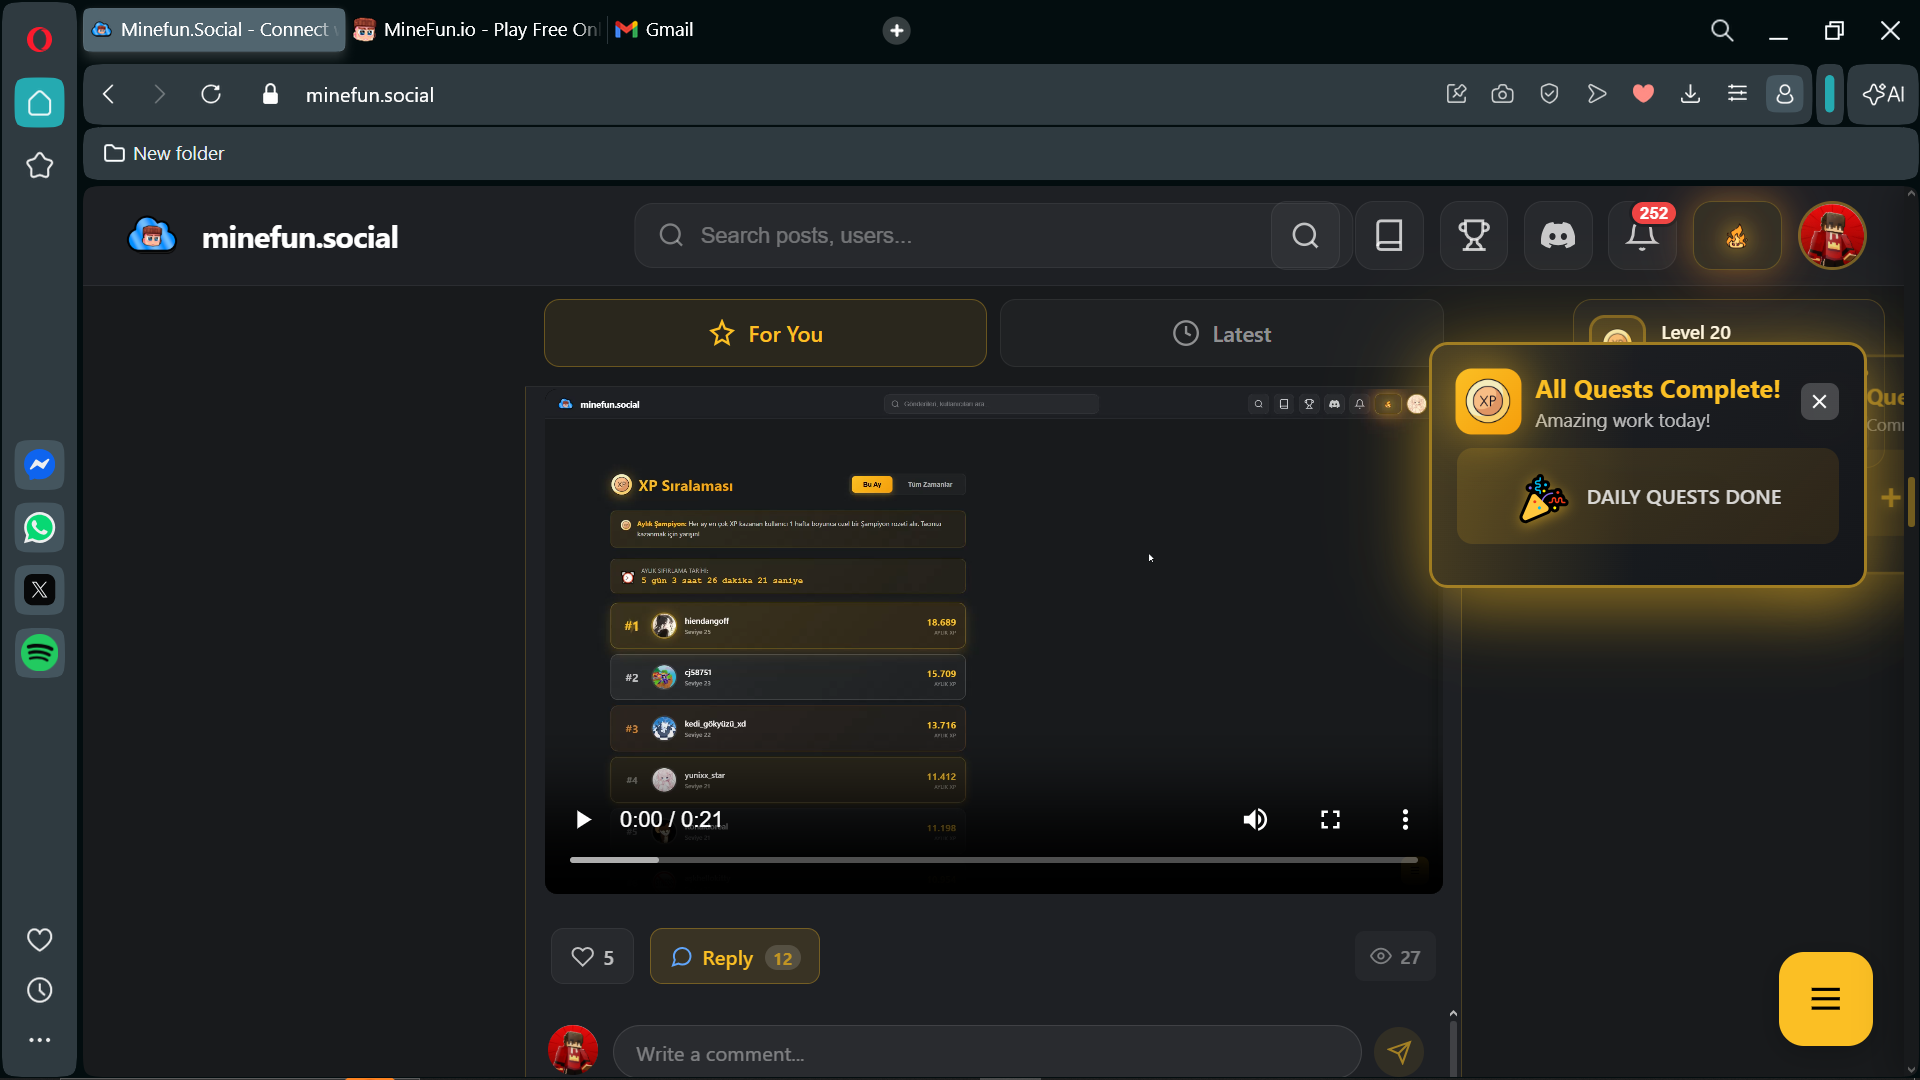Open the book guide icon
The image size is (1920, 1080).
pos(1389,236)
